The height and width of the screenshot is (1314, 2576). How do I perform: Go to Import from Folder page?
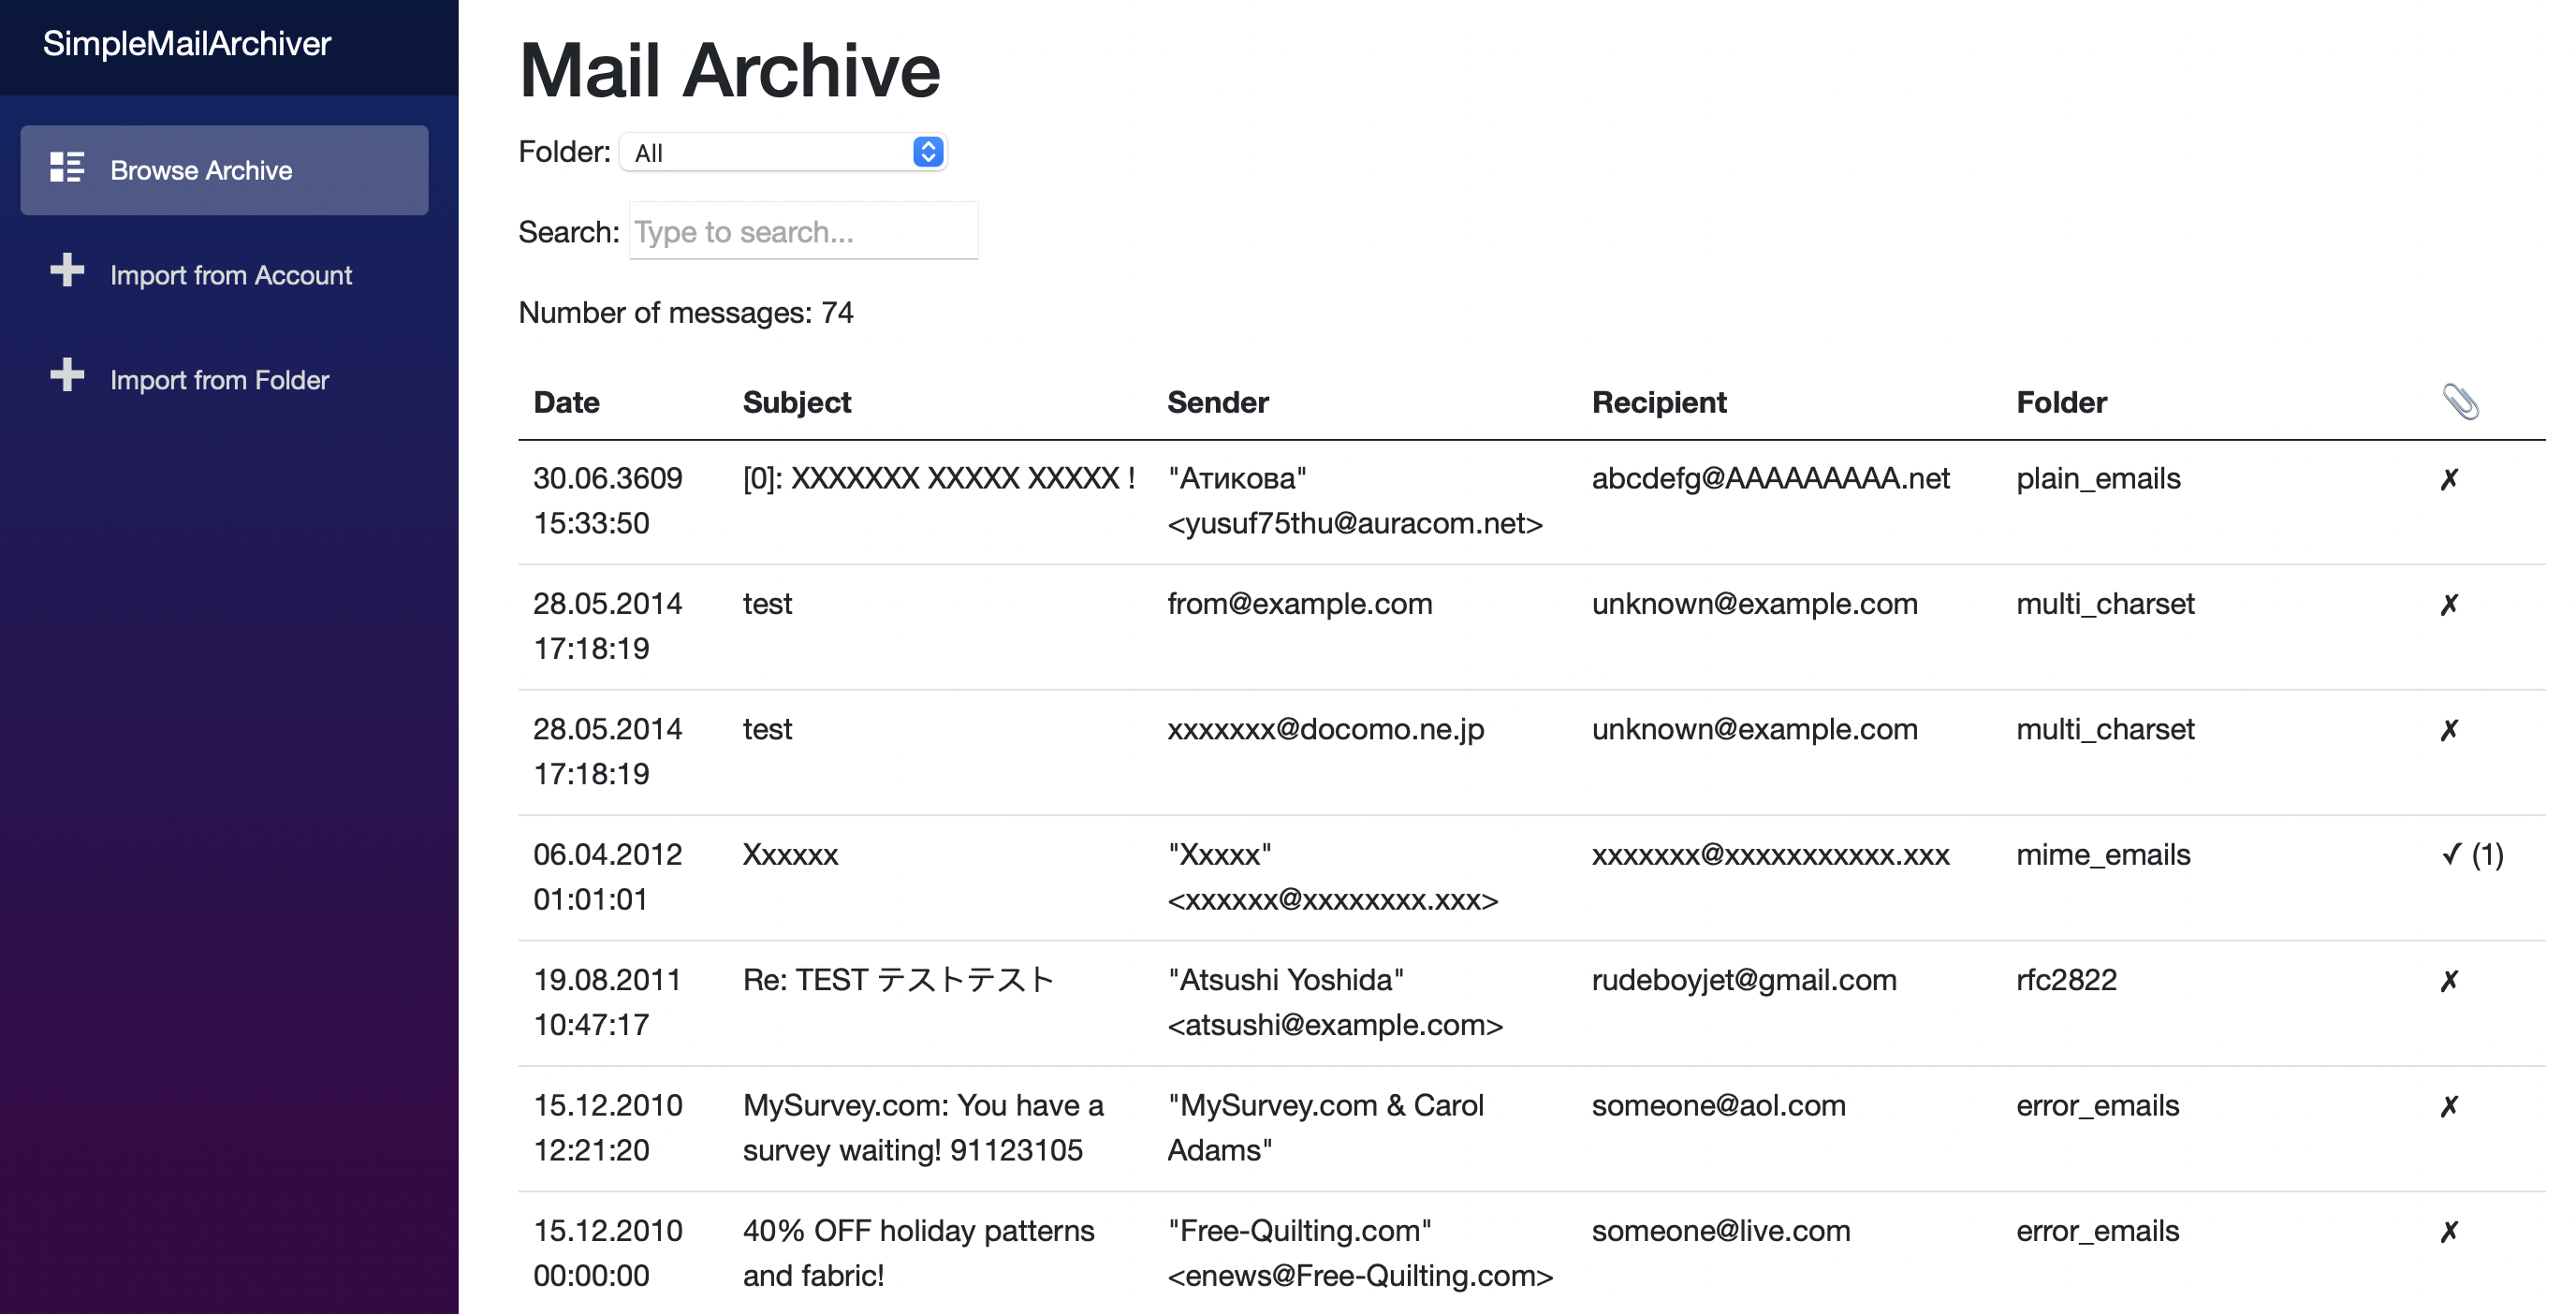(x=219, y=380)
